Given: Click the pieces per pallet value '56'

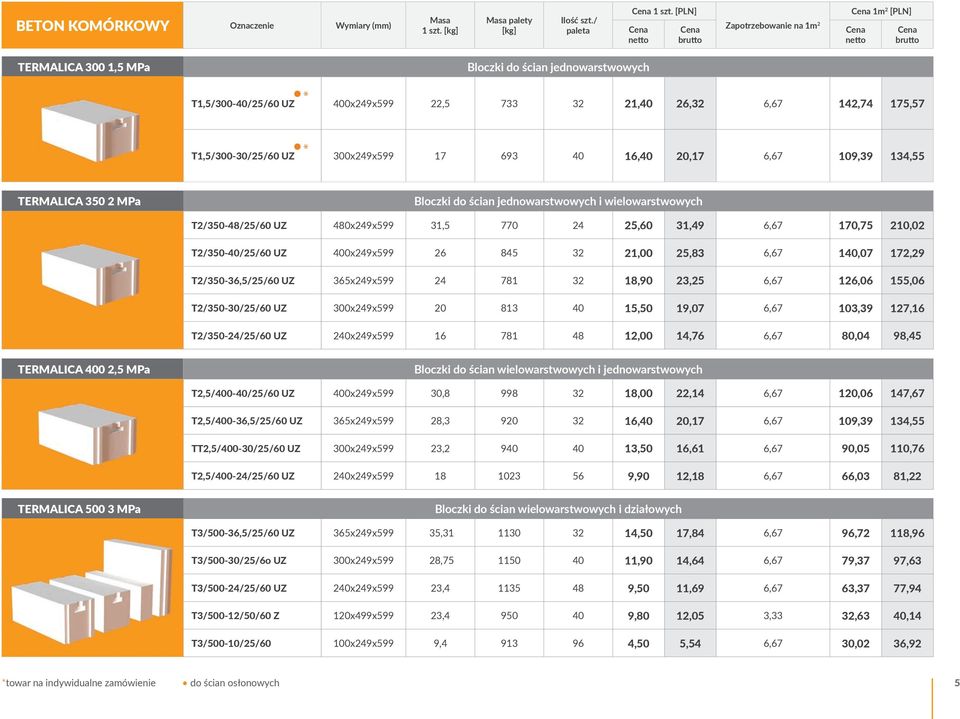Looking at the screenshot, I should coord(578,476).
